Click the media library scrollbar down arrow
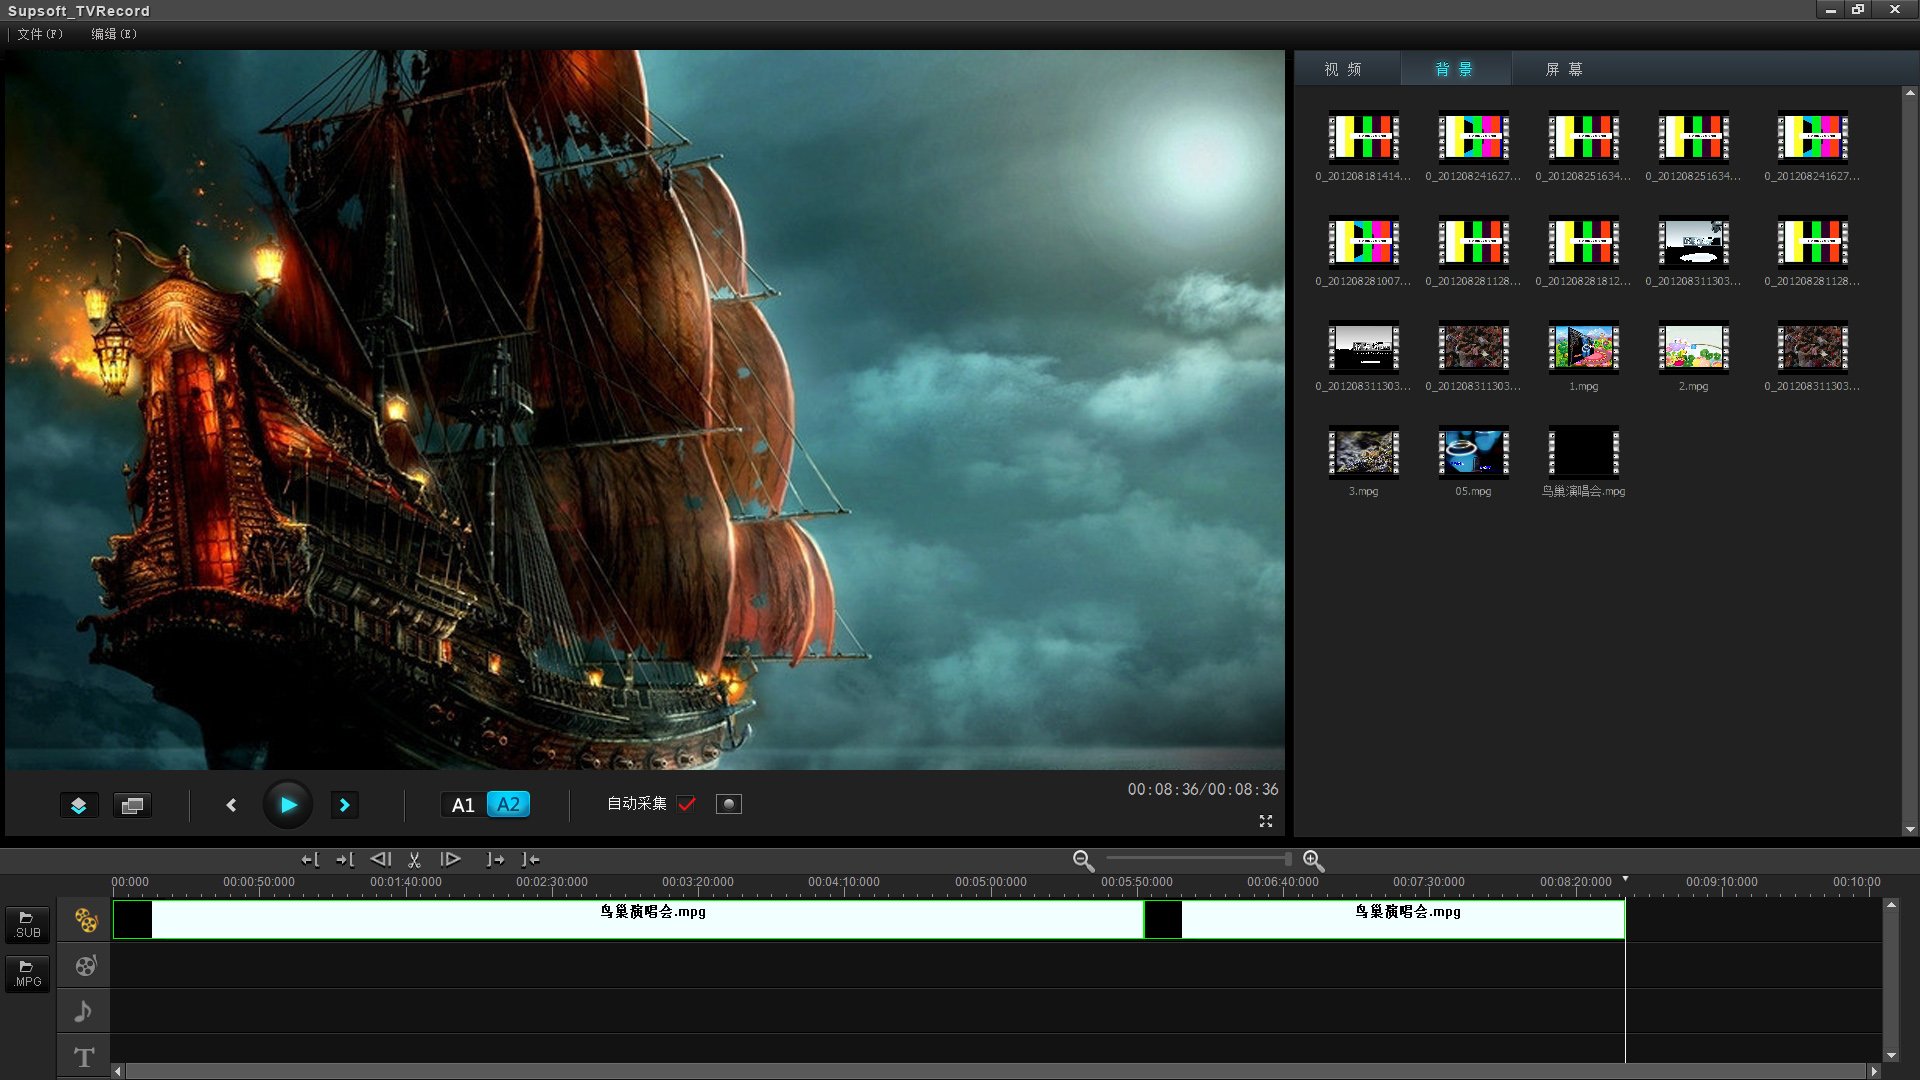 coord(1910,829)
